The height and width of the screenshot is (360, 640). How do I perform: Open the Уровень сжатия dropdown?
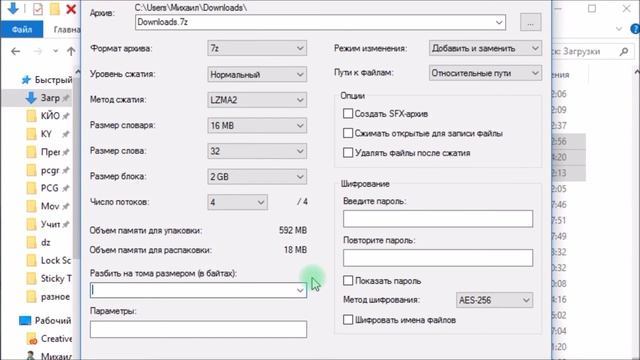pos(257,74)
